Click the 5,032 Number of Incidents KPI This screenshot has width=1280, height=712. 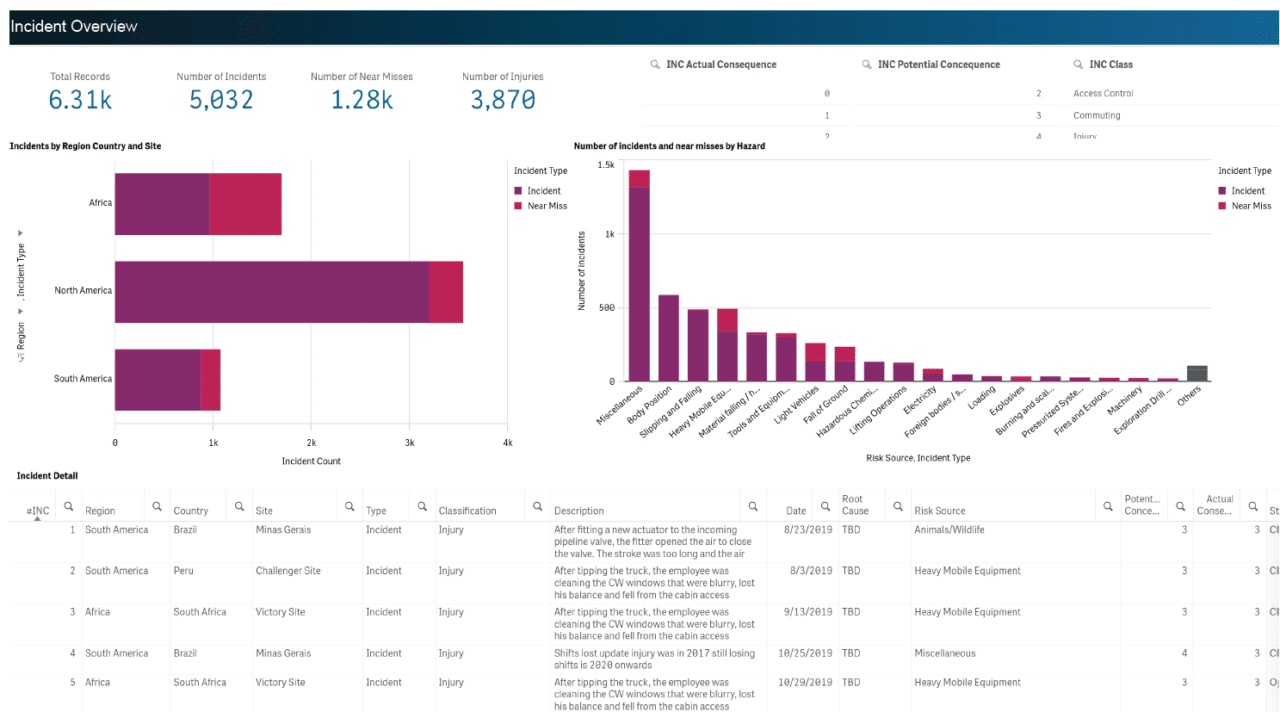tap(221, 99)
